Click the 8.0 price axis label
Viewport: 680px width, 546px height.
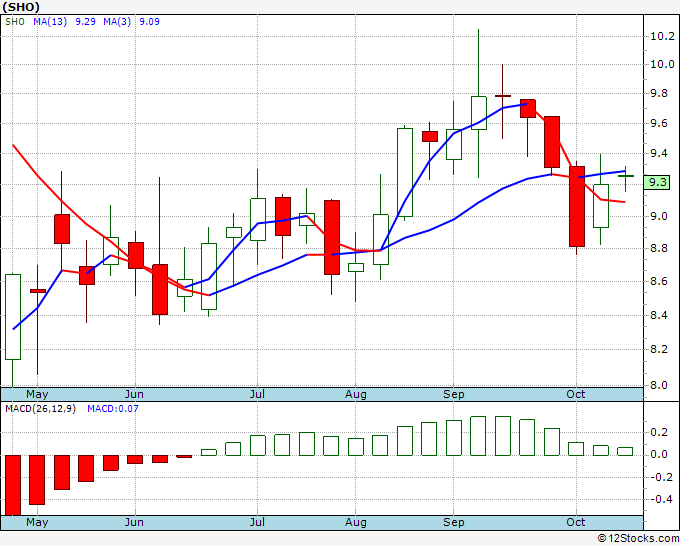coord(659,385)
